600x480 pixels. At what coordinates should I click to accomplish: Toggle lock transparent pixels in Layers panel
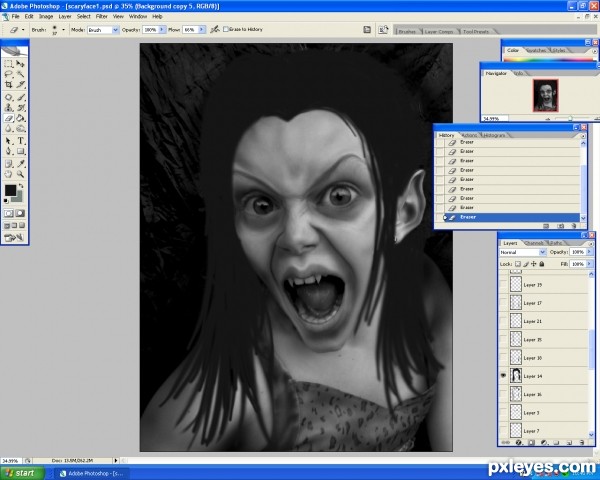point(518,264)
